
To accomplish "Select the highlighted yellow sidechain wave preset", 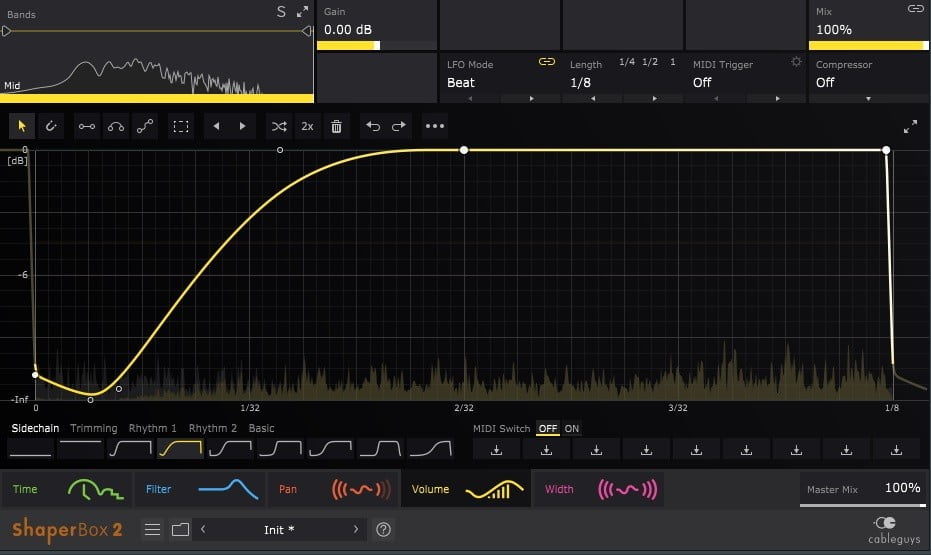I will click(180, 449).
